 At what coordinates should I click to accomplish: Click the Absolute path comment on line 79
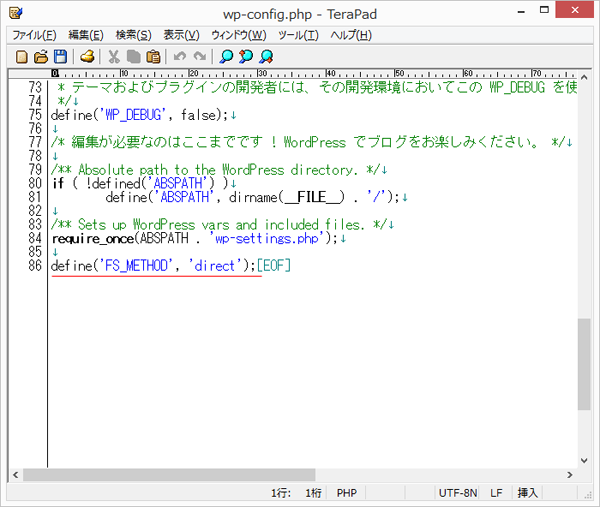tap(216, 170)
